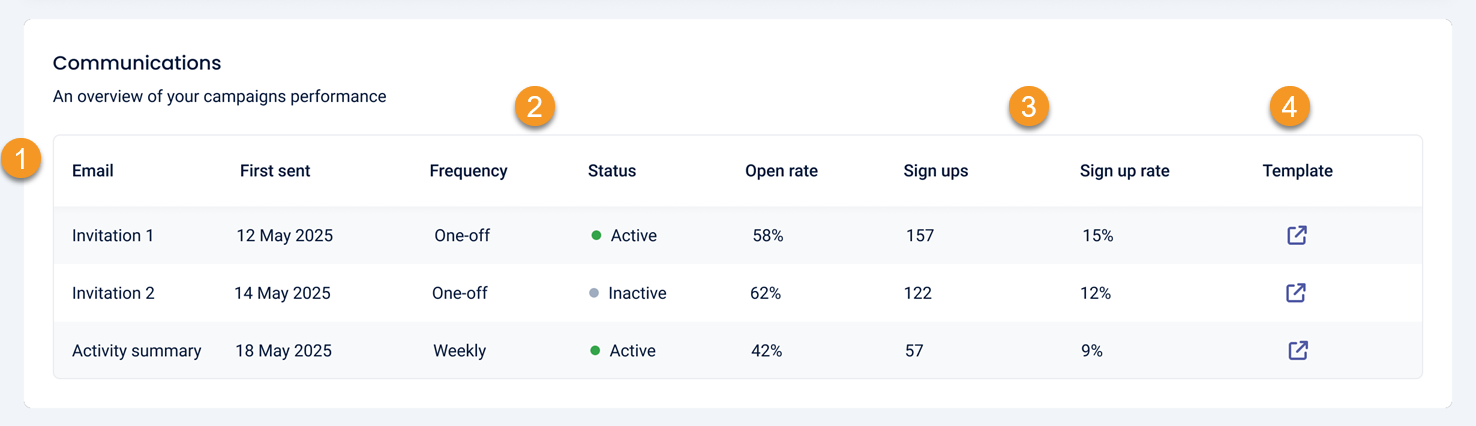Screen dimensions: 1476x426
Task: Select the Invitation 2 email name
Action: (113, 293)
